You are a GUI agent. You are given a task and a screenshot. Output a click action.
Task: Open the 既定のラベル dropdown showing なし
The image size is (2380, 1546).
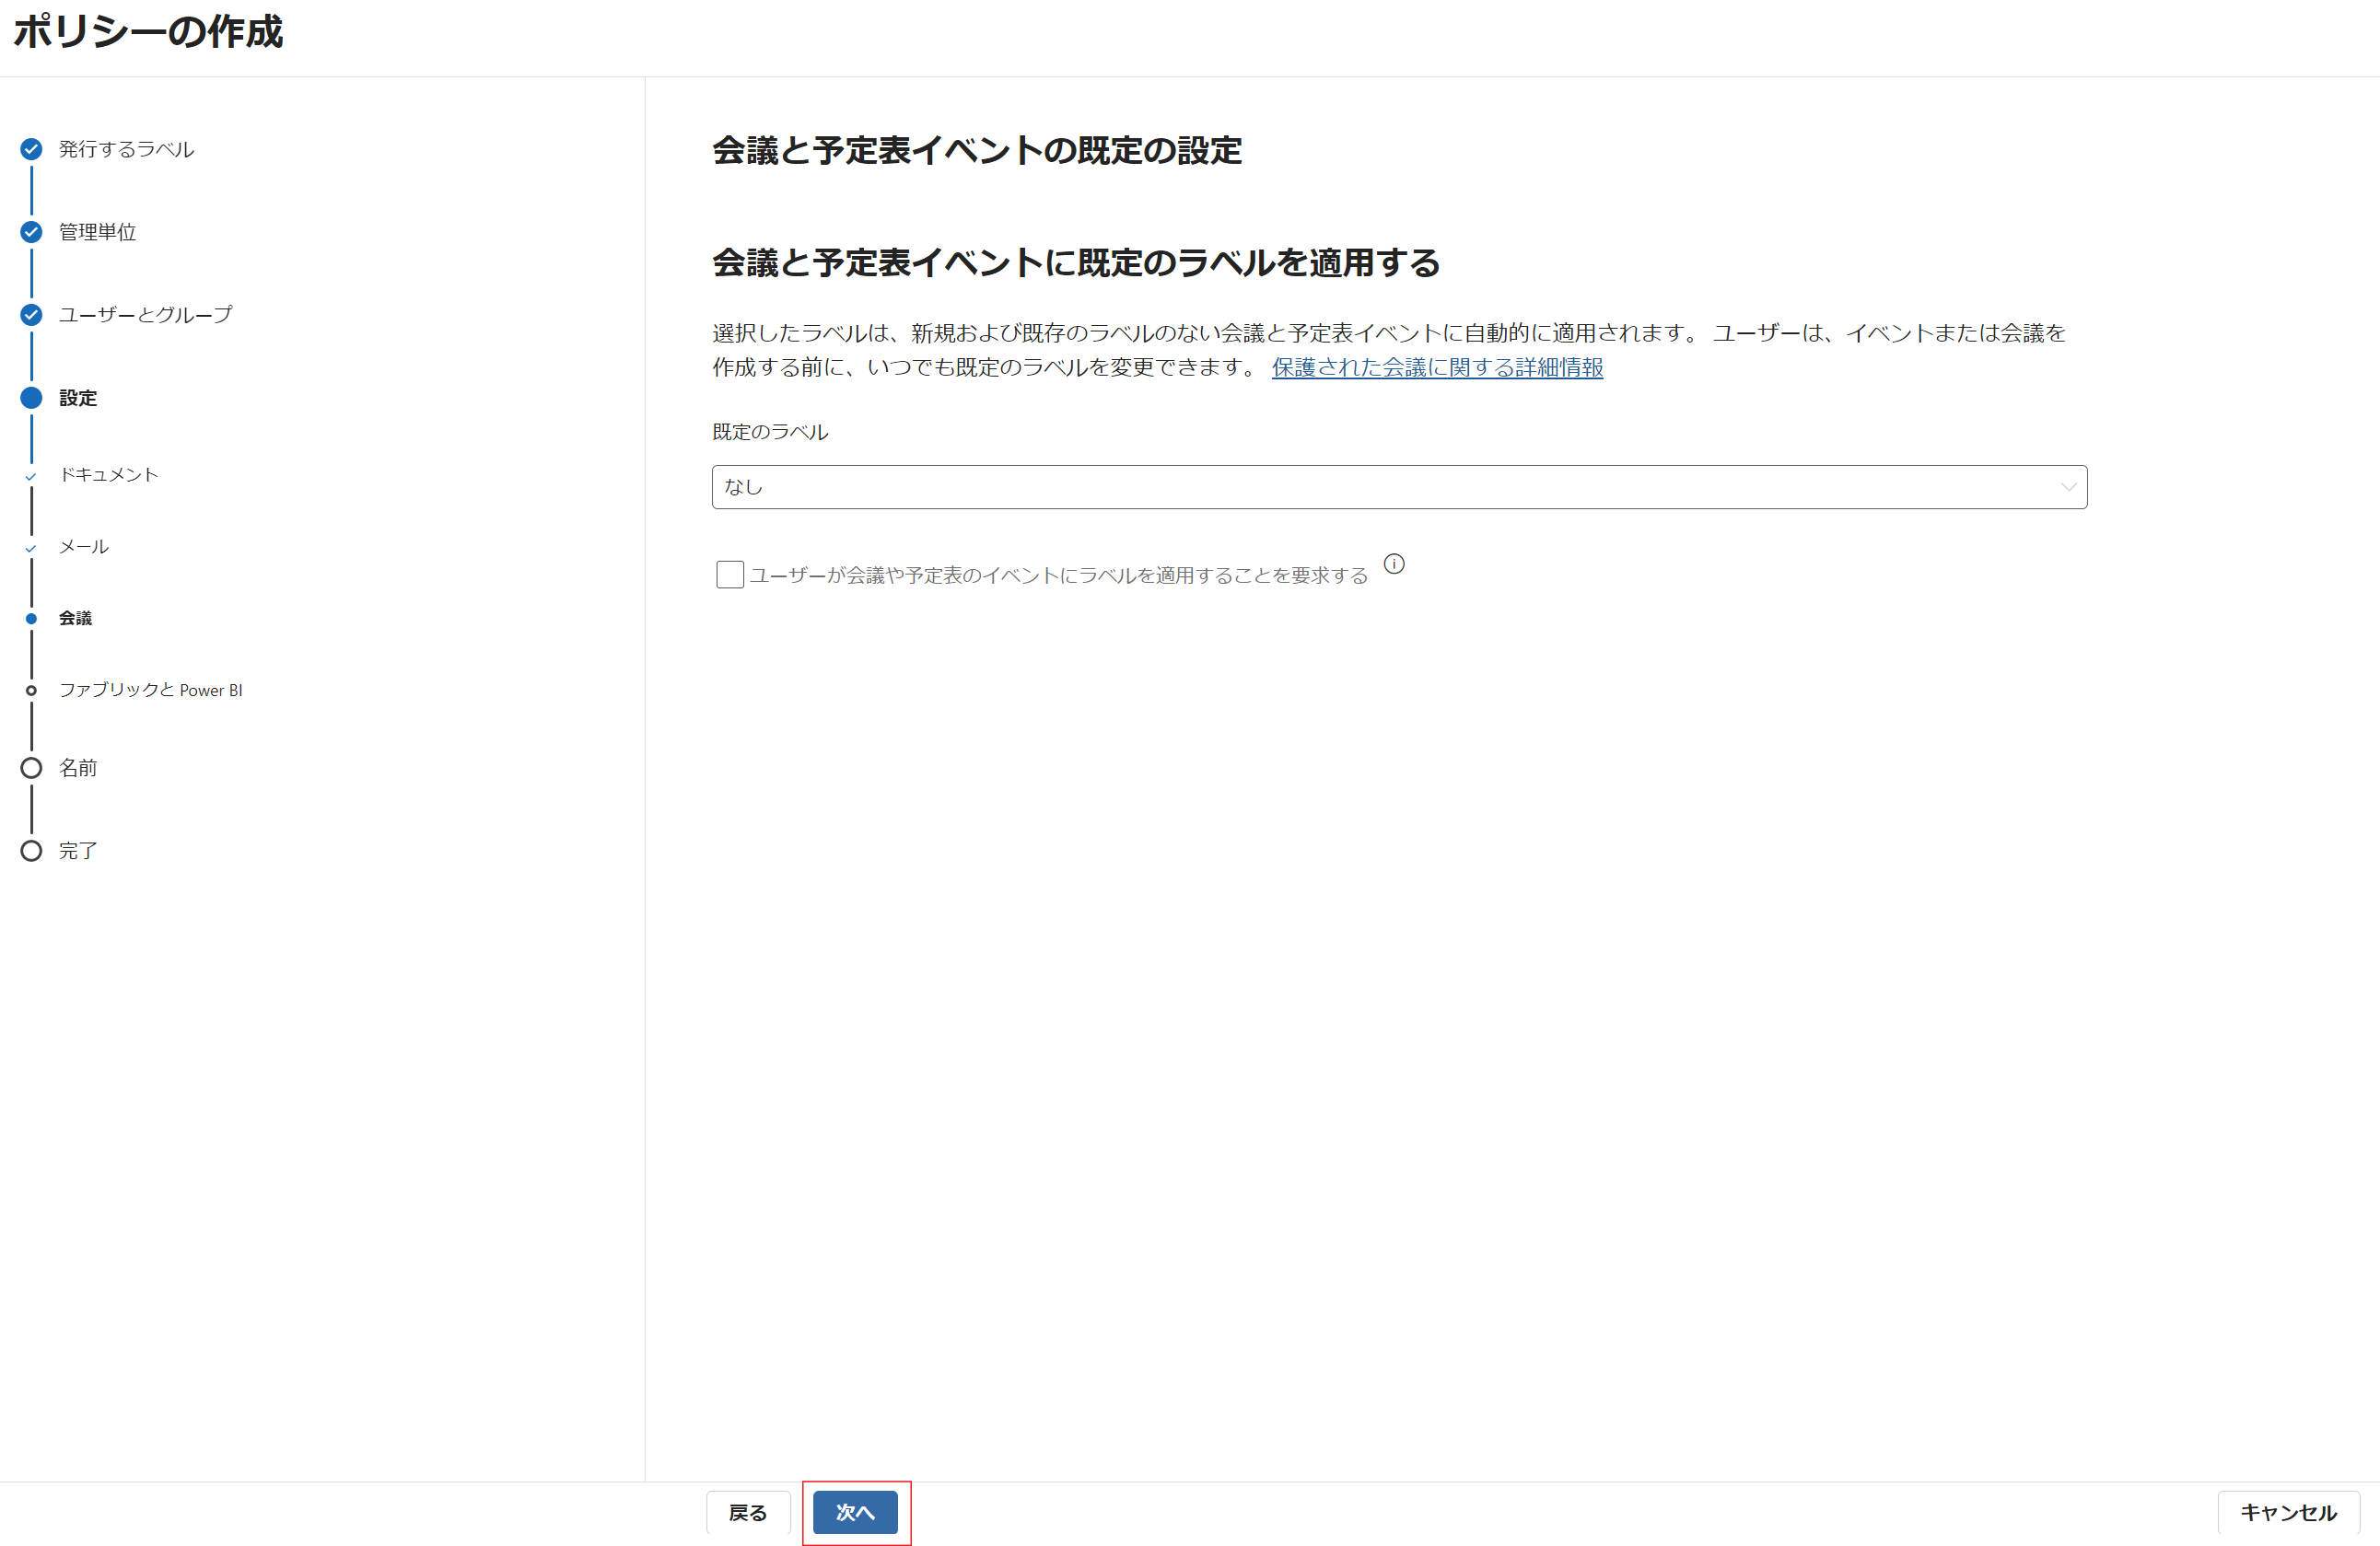1398,487
